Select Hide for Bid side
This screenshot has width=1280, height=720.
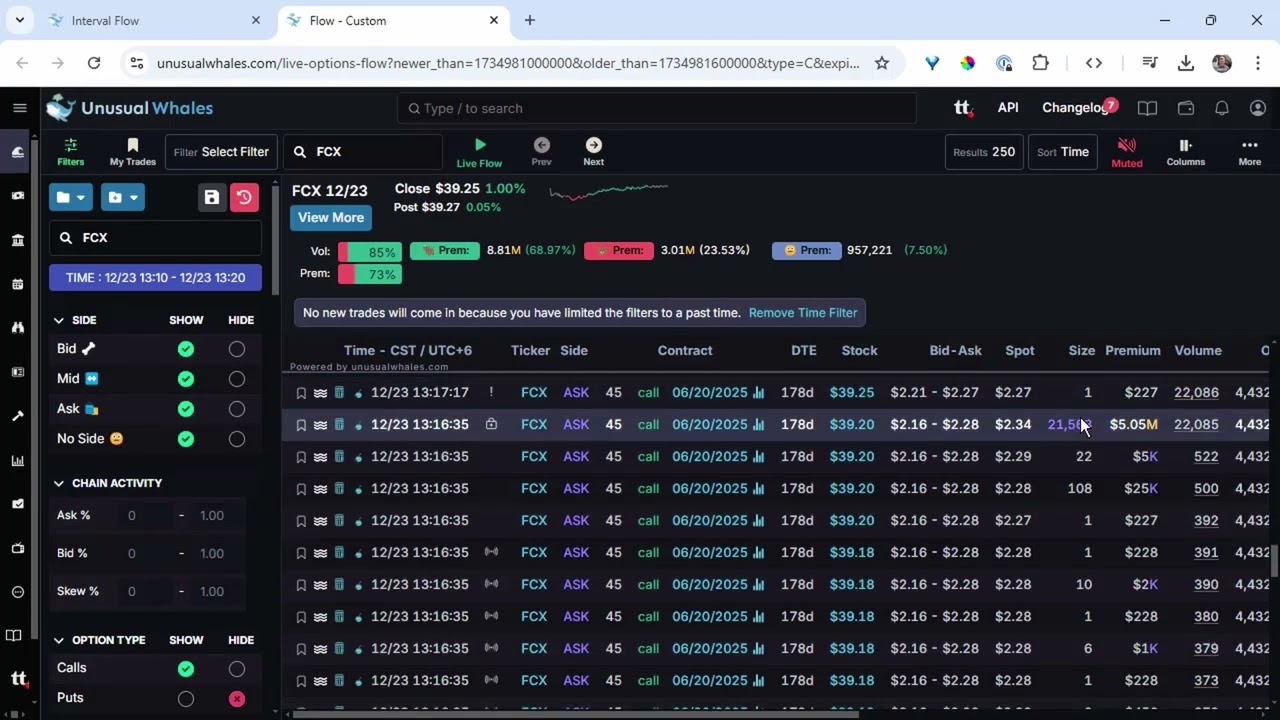(237, 349)
